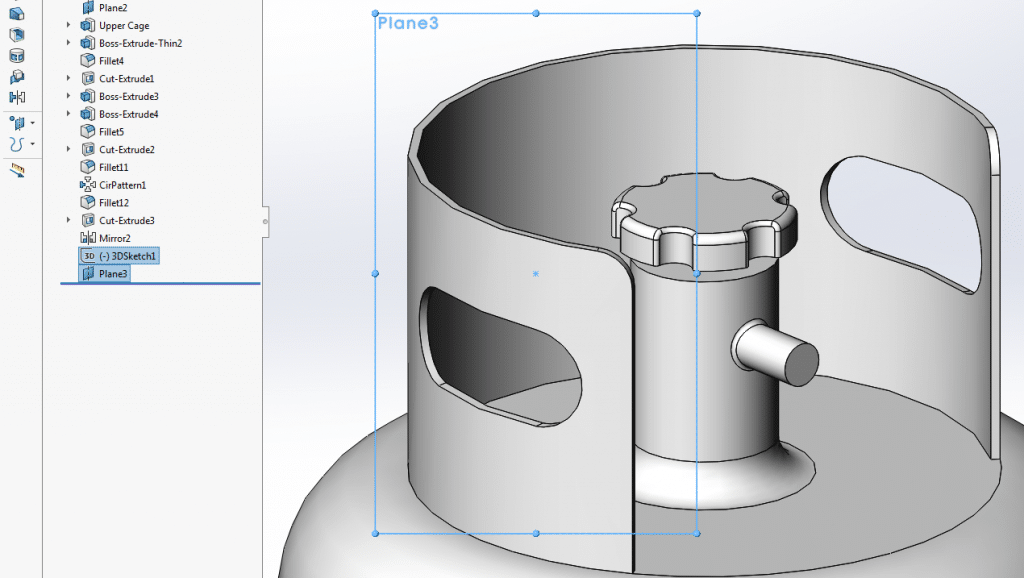The height and width of the screenshot is (578, 1024).
Task: Select the Section View tool in left toolbar
Action: pyautogui.click(x=16, y=14)
